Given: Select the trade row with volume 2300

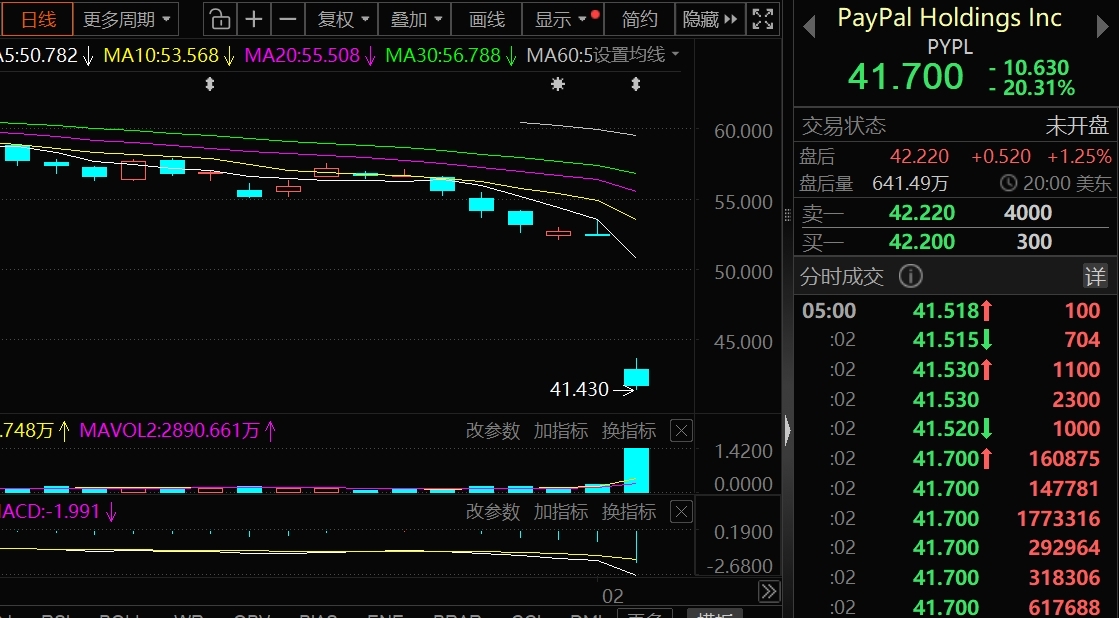Looking at the screenshot, I should tap(956, 399).
